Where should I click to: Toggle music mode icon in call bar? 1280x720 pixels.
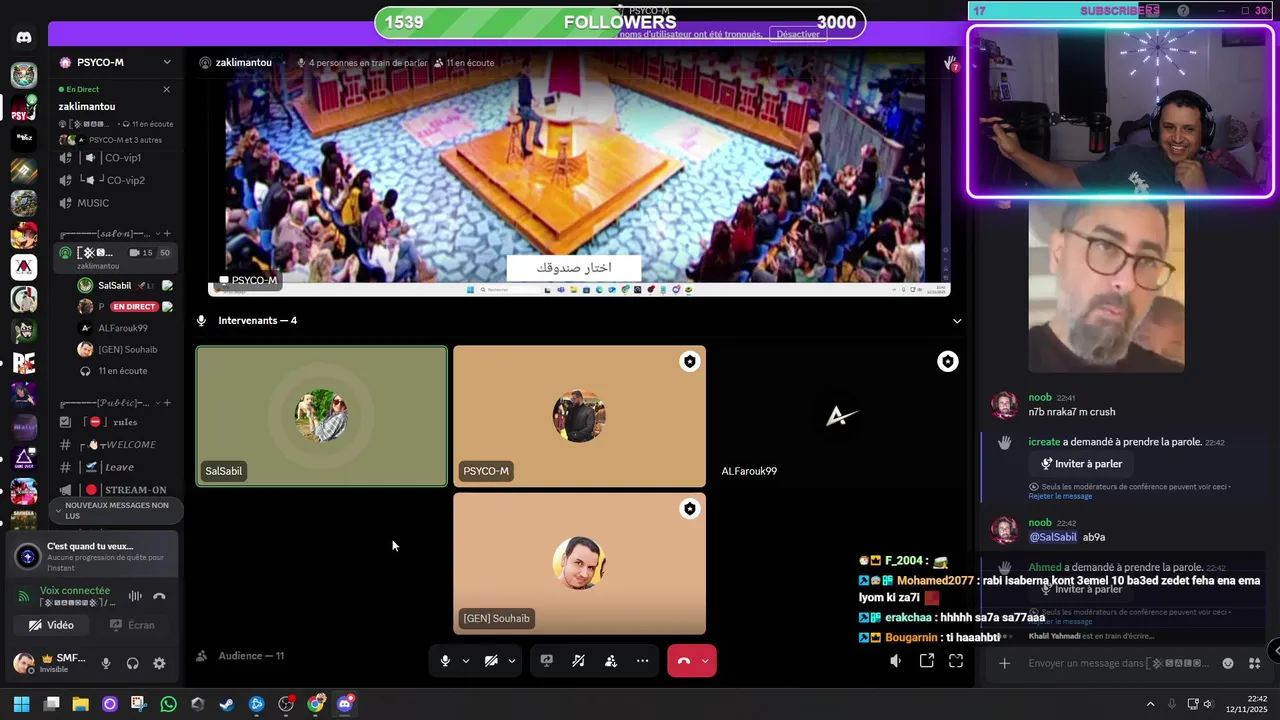[578, 661]
